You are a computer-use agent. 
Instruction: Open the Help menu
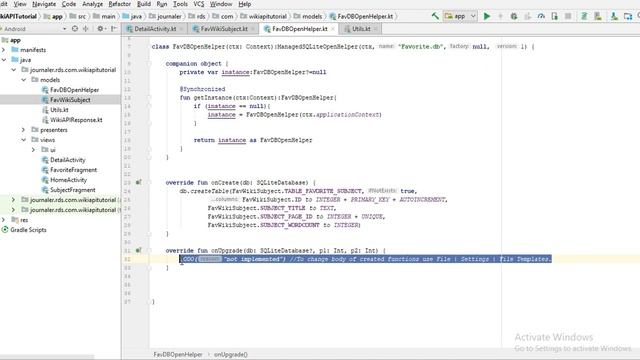[x=244, y=4]
